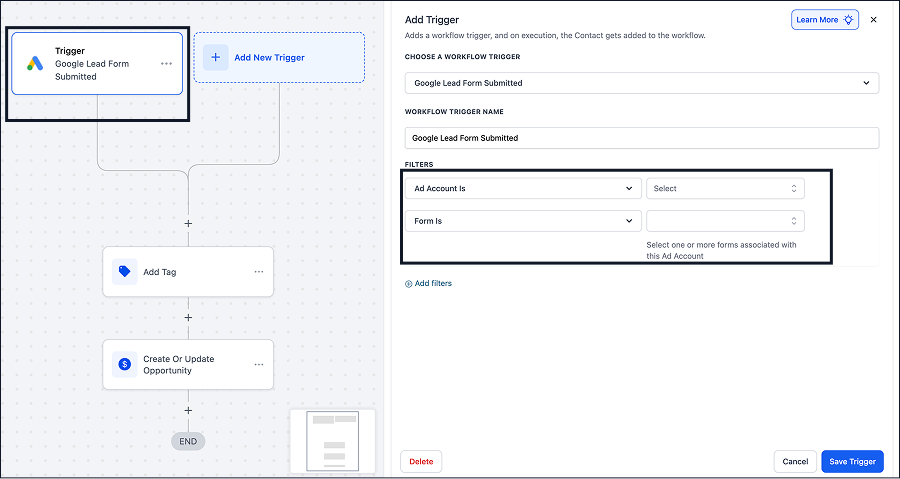900x479 pixels.
Task: Click the Add Tag icon
Action: click(x=125, y=271)
